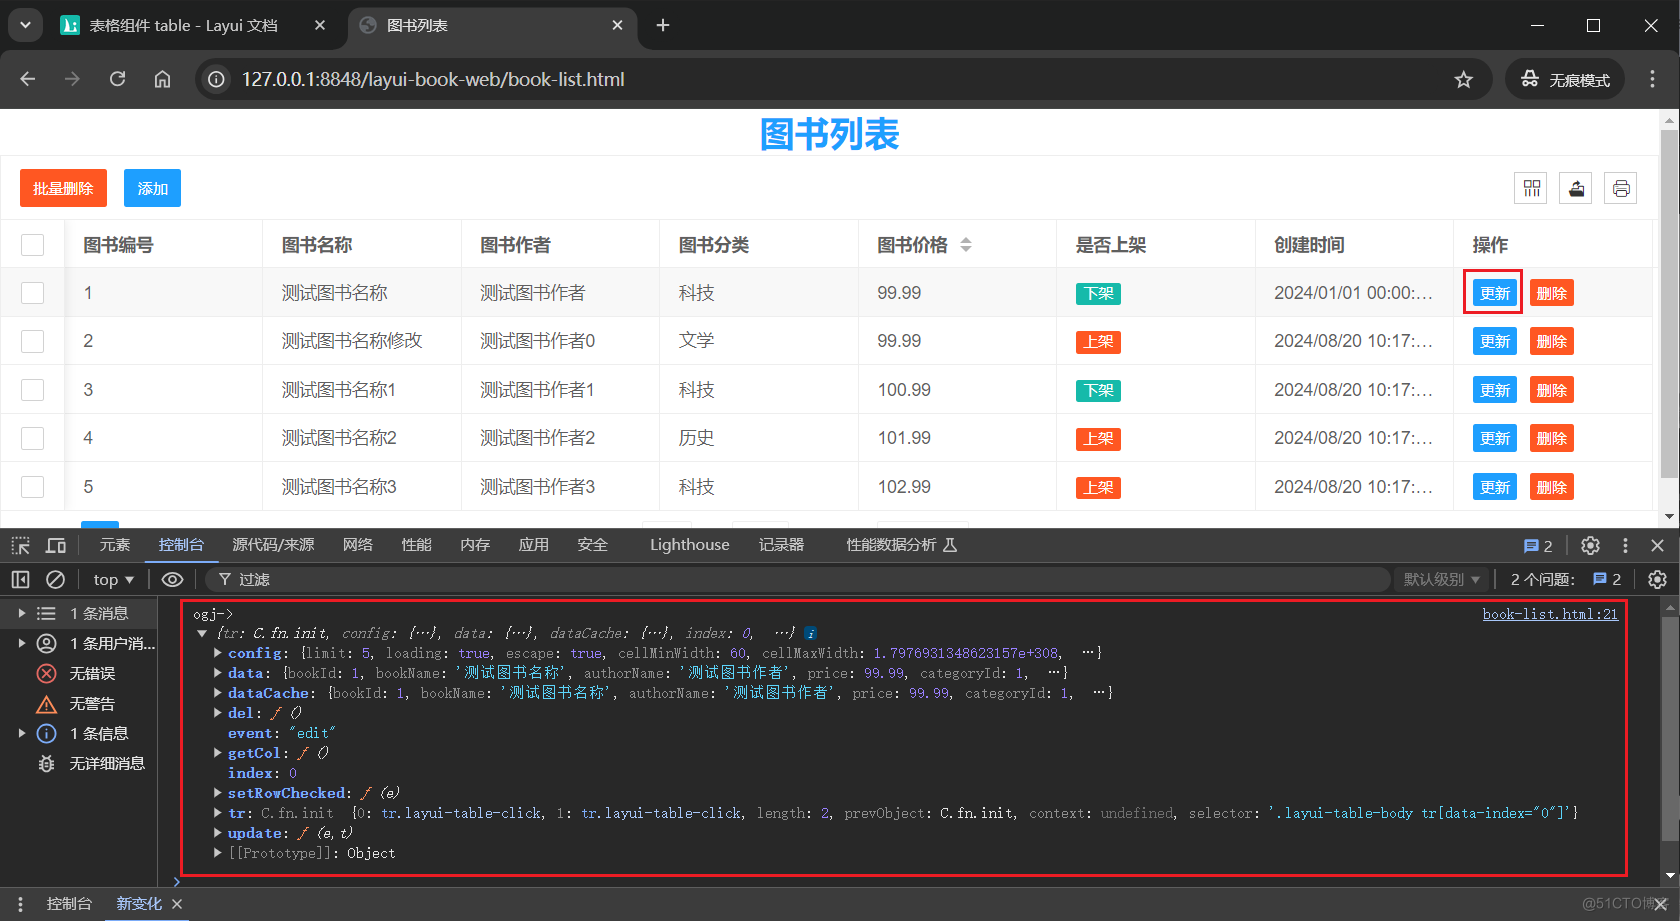The width and height of the screenshot is (1680, 921).
Task: Click the 批量删除 button
Action: [63, 188]
